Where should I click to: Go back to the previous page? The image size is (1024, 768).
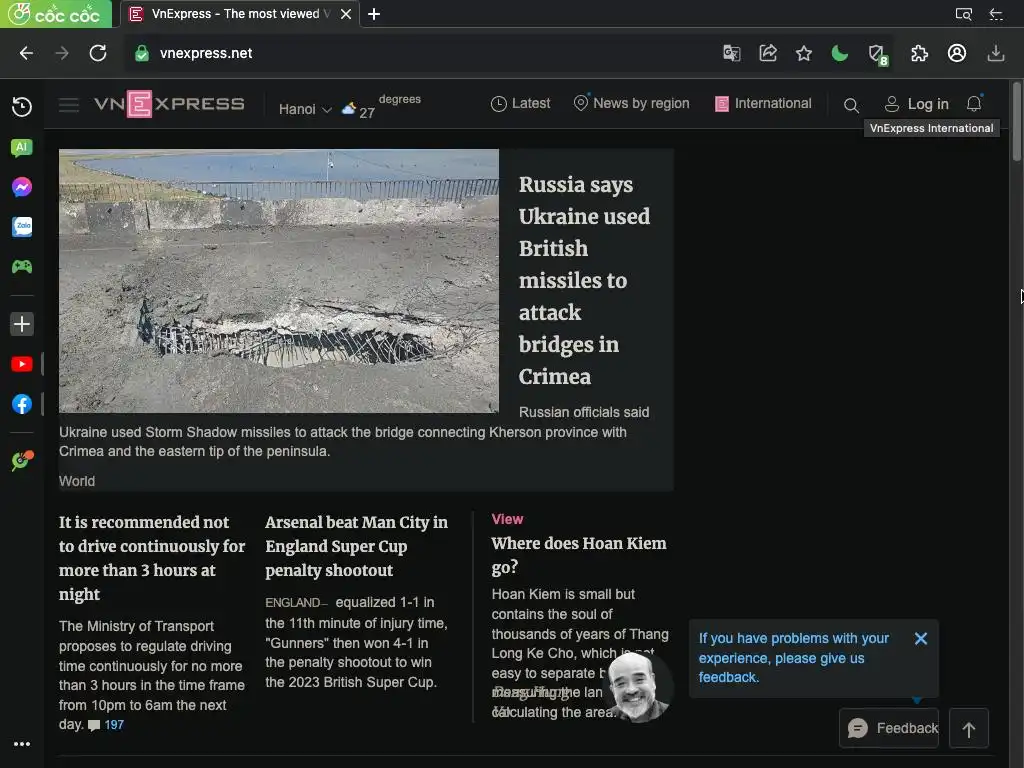coord(26,54)
